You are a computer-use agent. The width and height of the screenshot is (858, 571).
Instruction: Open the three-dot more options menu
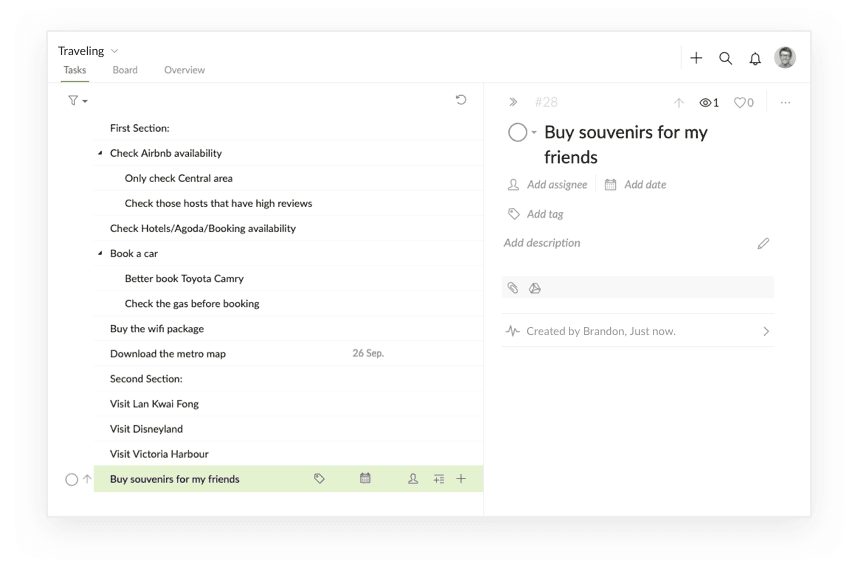(785, 102)
